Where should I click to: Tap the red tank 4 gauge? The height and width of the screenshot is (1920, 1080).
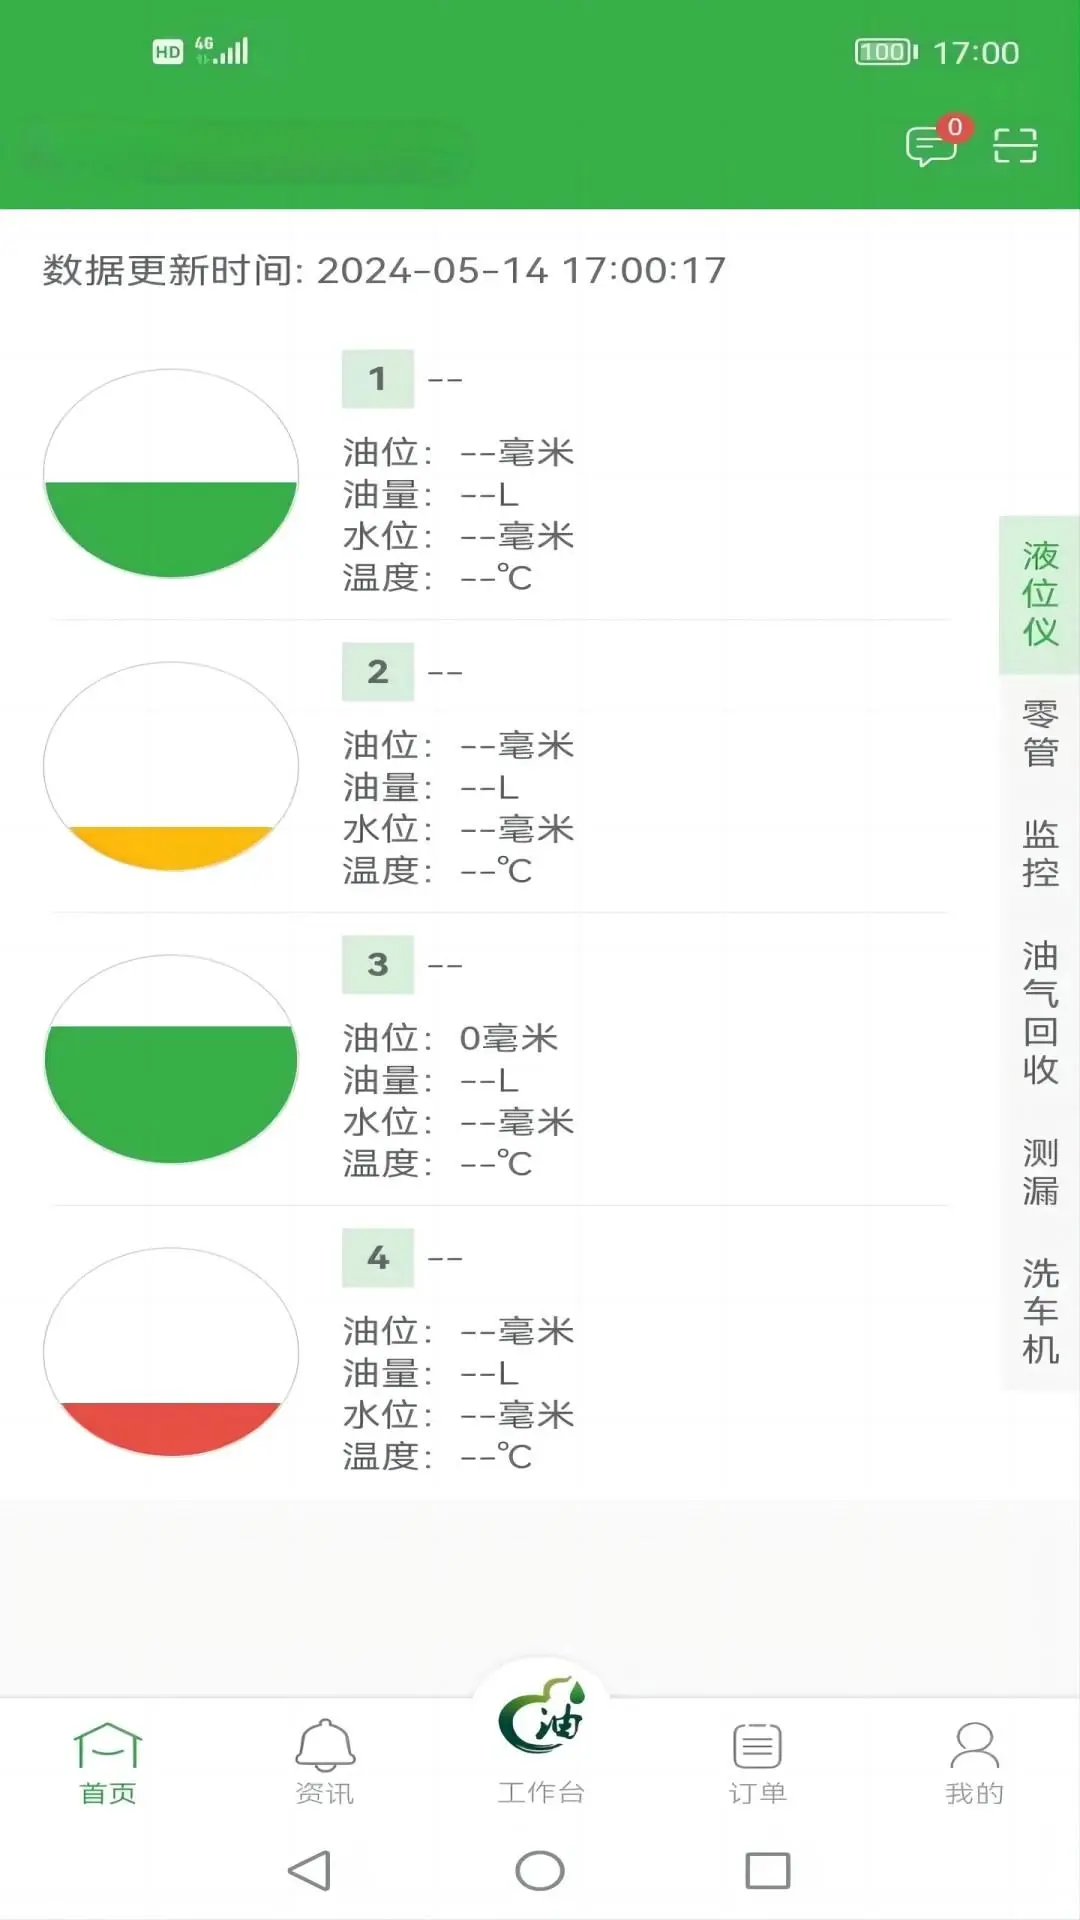pyautogui.click(x=172, y=1352)
